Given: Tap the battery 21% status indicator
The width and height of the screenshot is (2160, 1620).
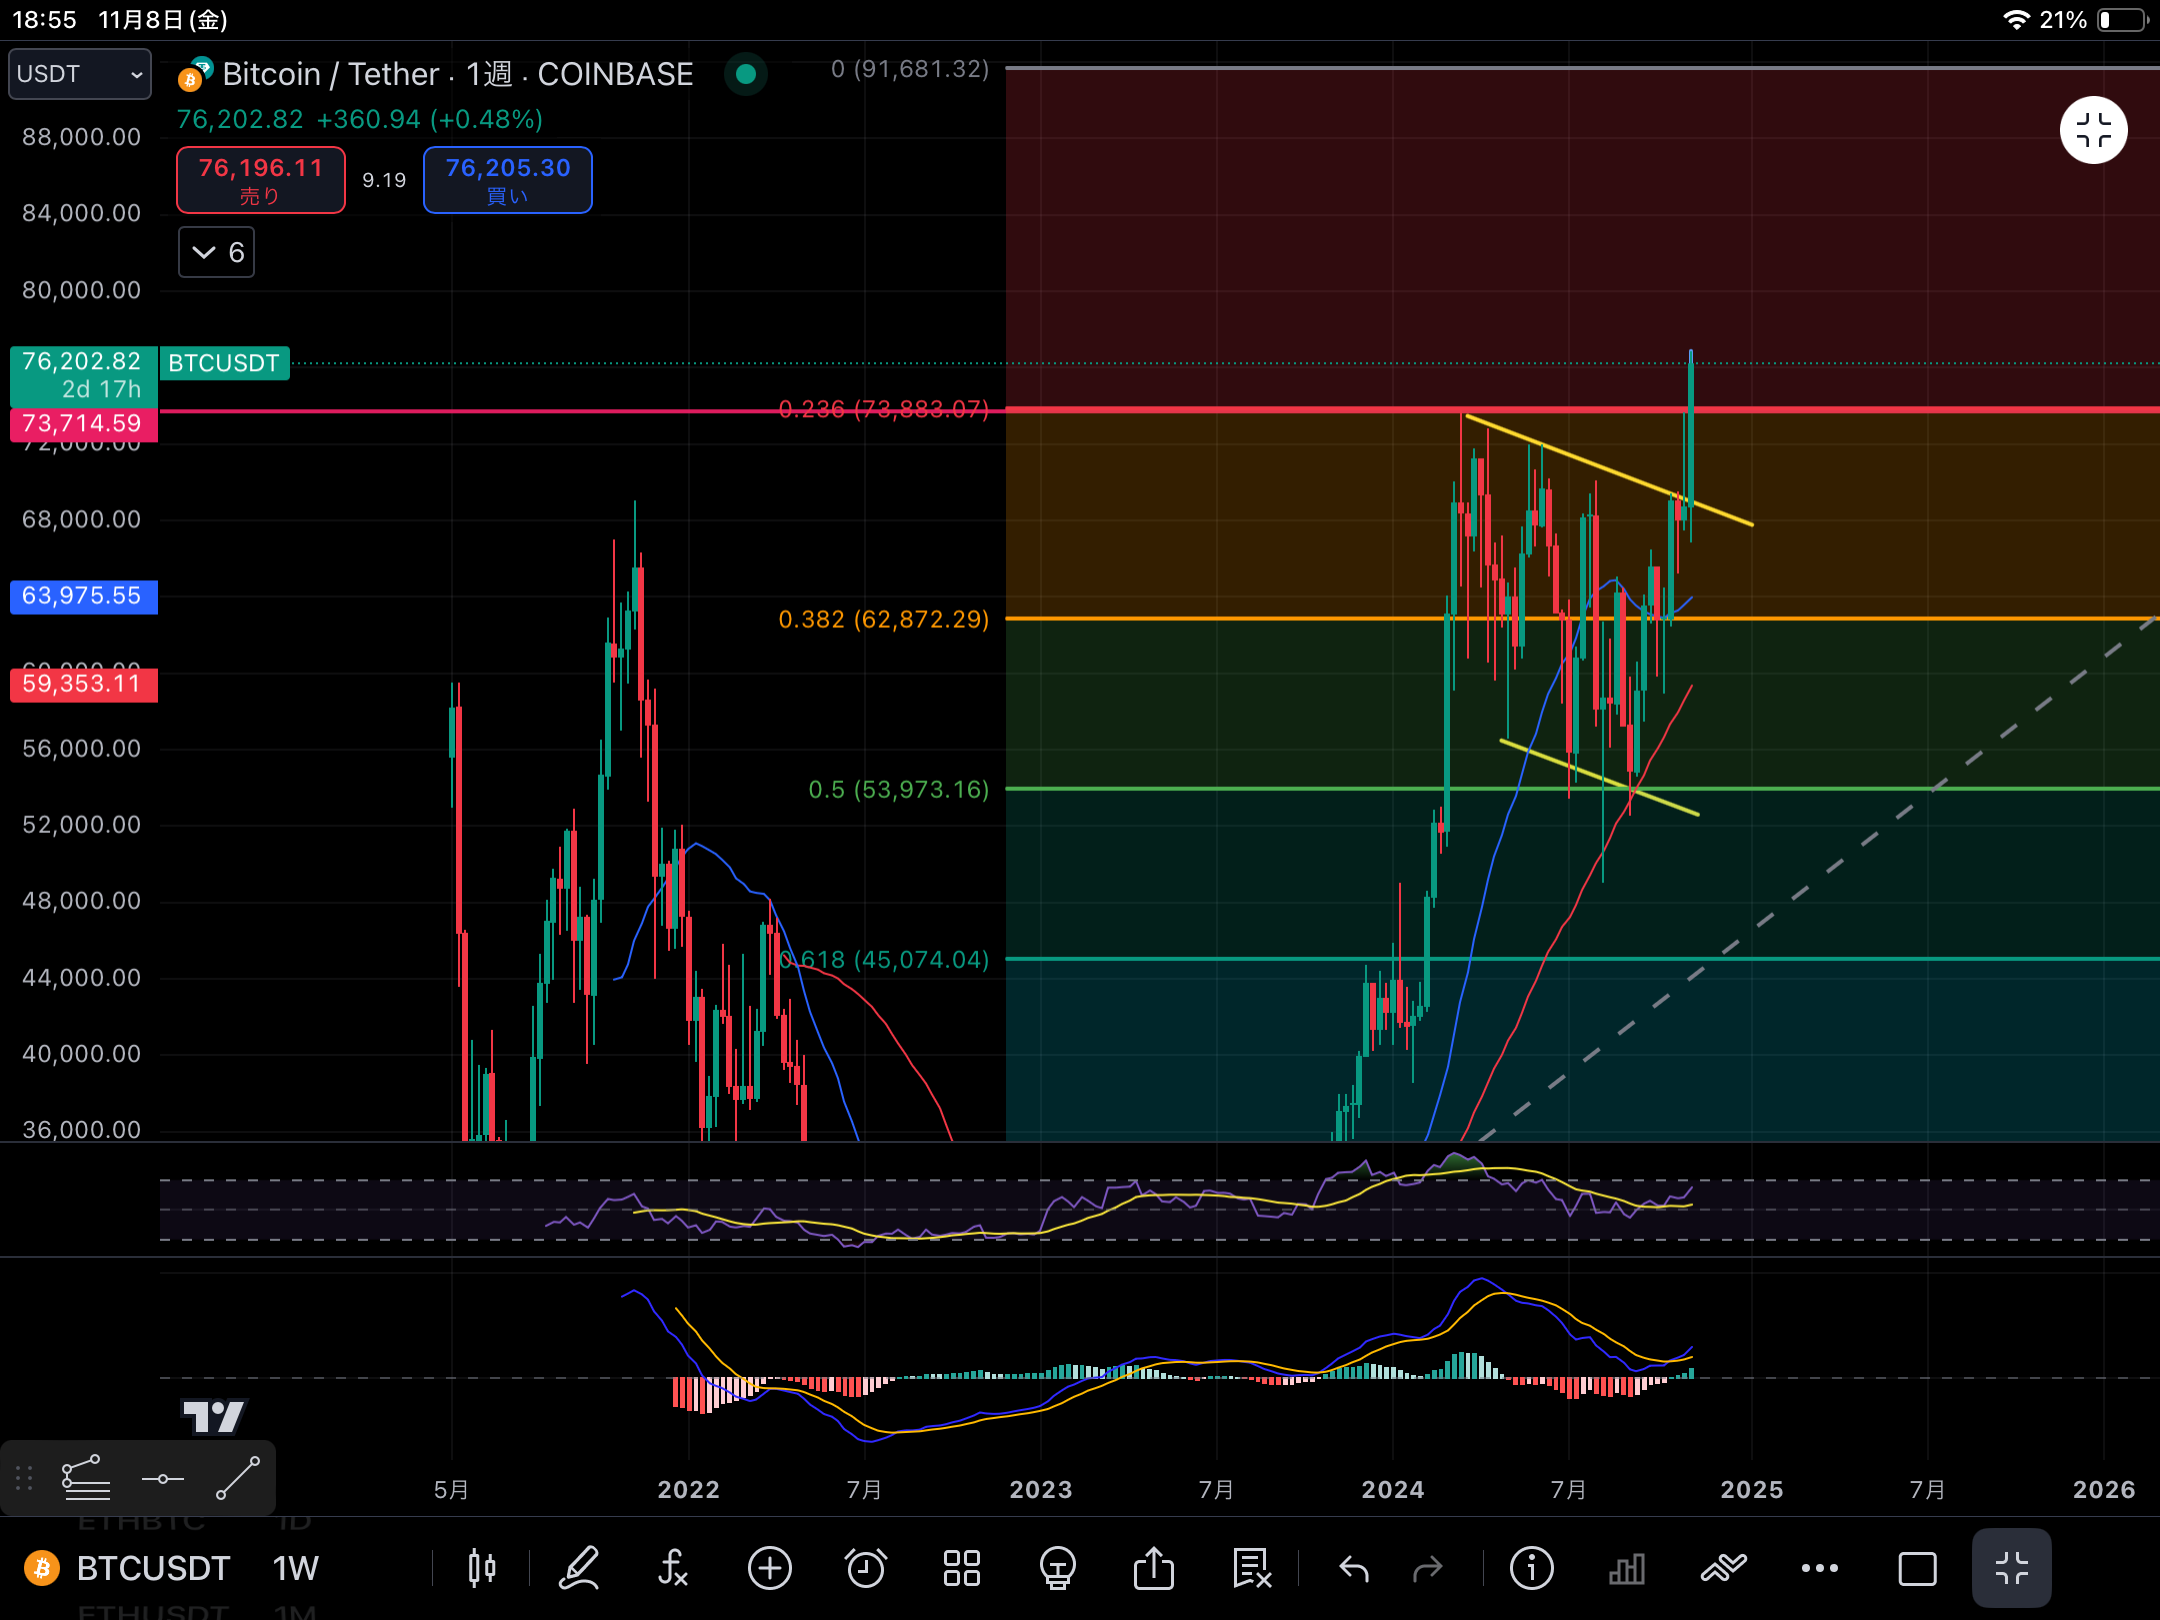Looking at the screenshot, I should click(2094, 20).
